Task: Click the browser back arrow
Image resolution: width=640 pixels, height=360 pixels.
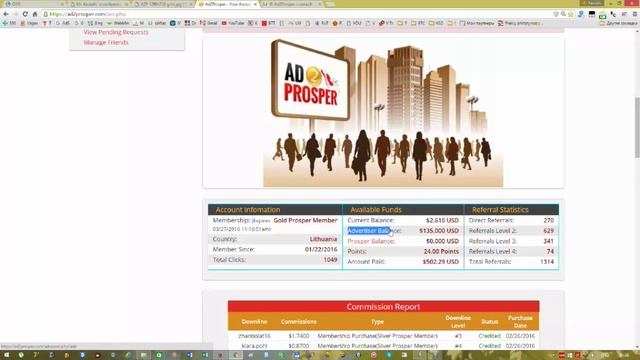Action: point(6,14)
